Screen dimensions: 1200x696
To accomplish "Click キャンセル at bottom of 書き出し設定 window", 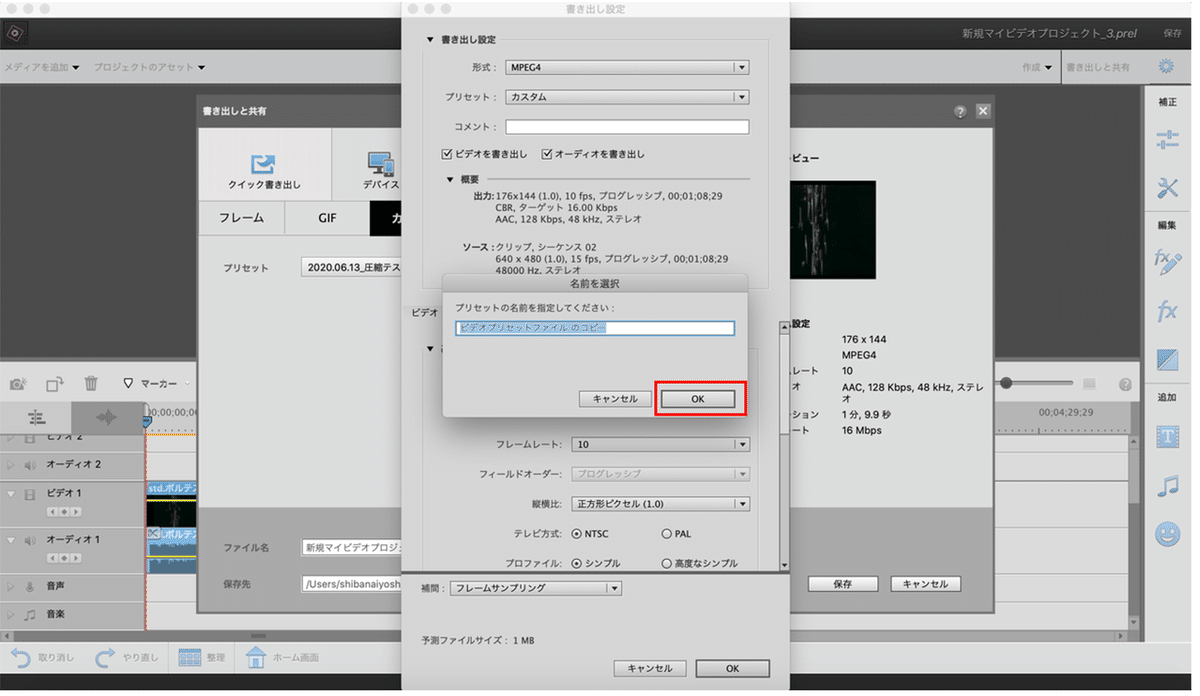I will tap(650, 668).
